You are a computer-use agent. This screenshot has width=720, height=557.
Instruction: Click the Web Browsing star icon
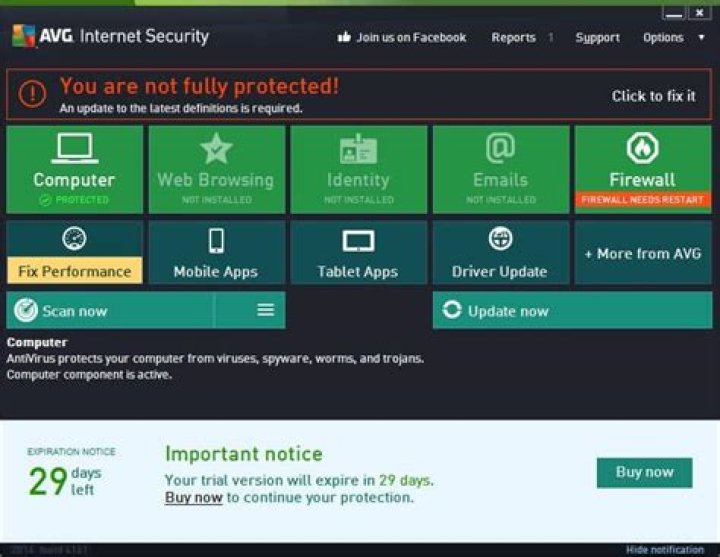216,148
